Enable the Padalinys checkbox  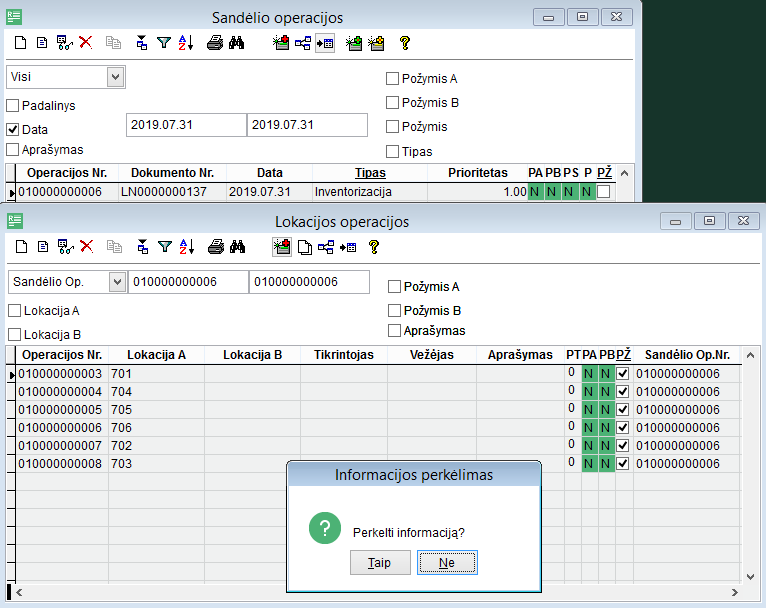pyautogui.click(x=13, y=105)
